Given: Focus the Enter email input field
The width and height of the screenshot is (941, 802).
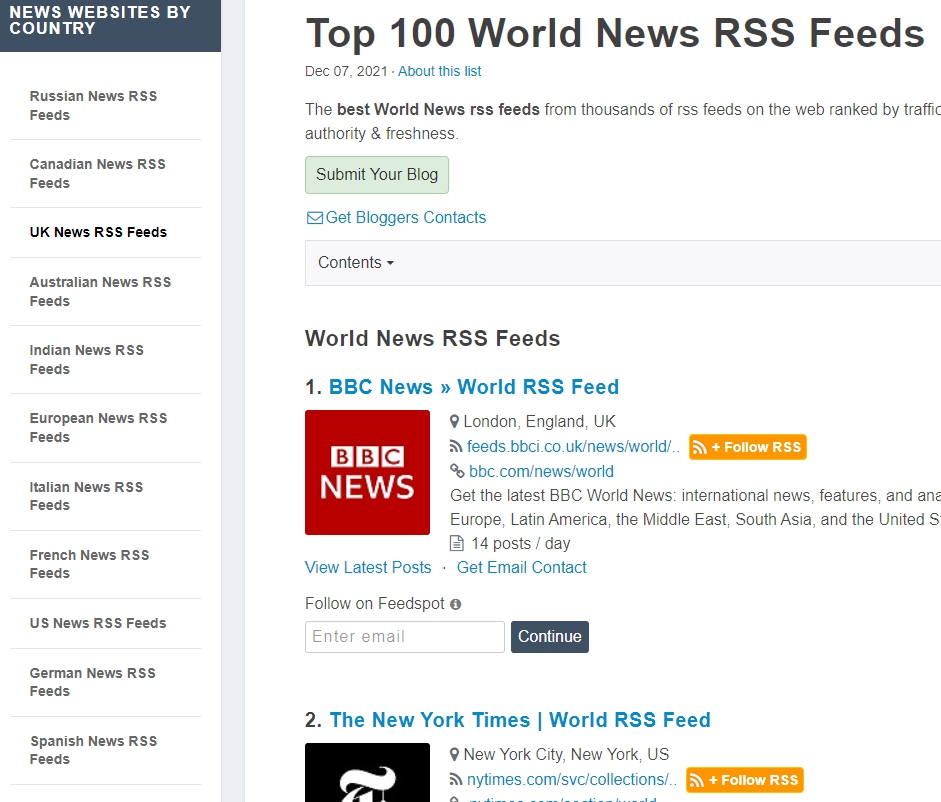Looking at the screenshot, I should (404, 637).
